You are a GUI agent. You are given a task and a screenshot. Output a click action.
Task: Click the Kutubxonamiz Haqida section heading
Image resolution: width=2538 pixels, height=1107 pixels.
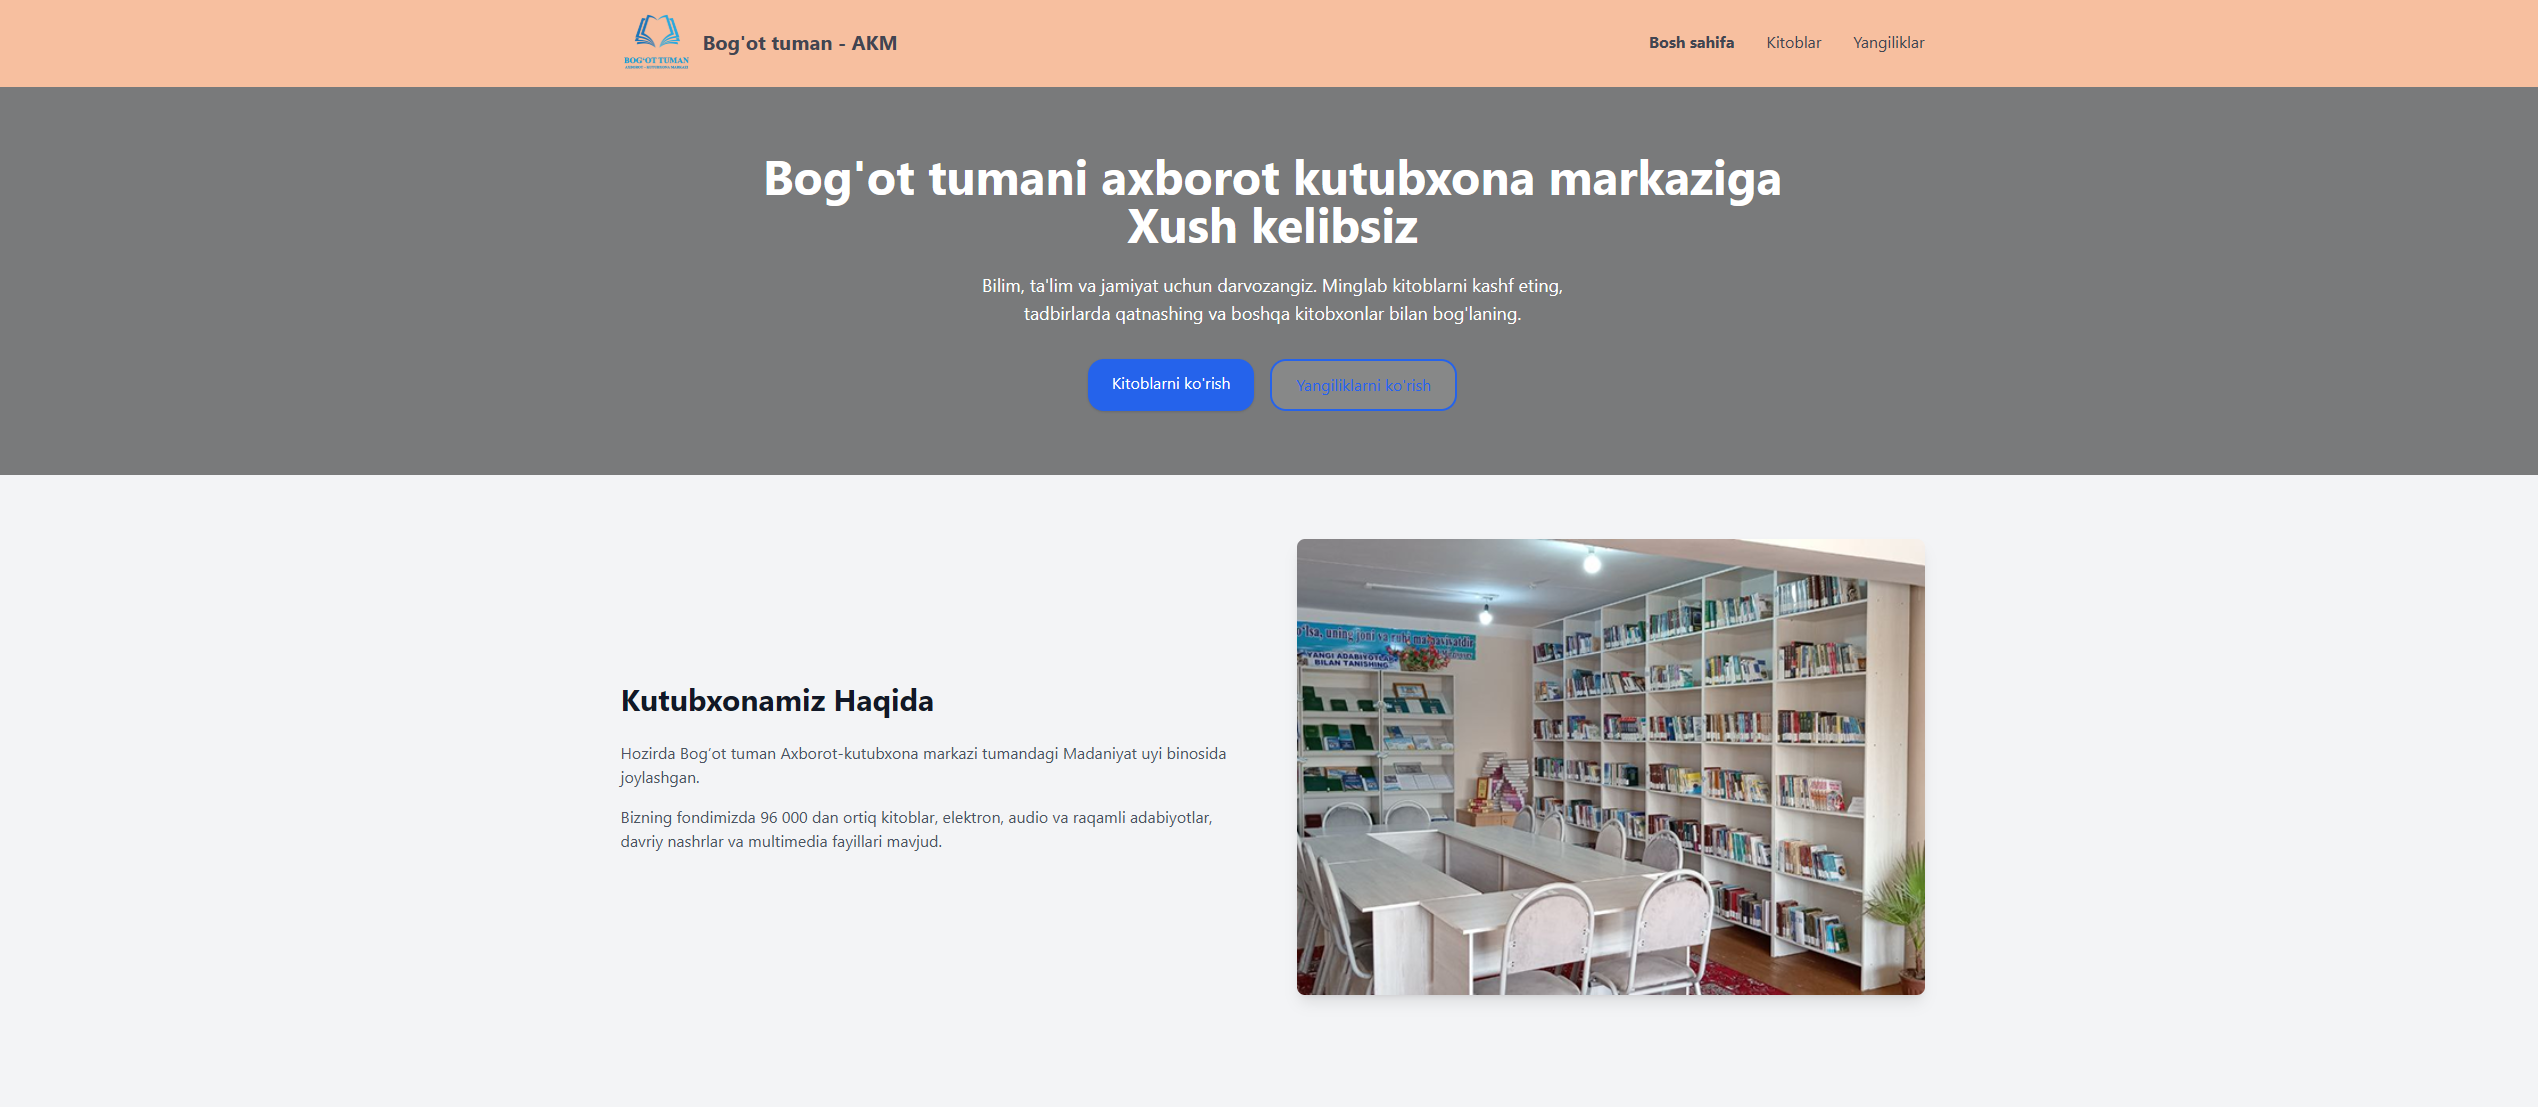[x=777, y=701]
